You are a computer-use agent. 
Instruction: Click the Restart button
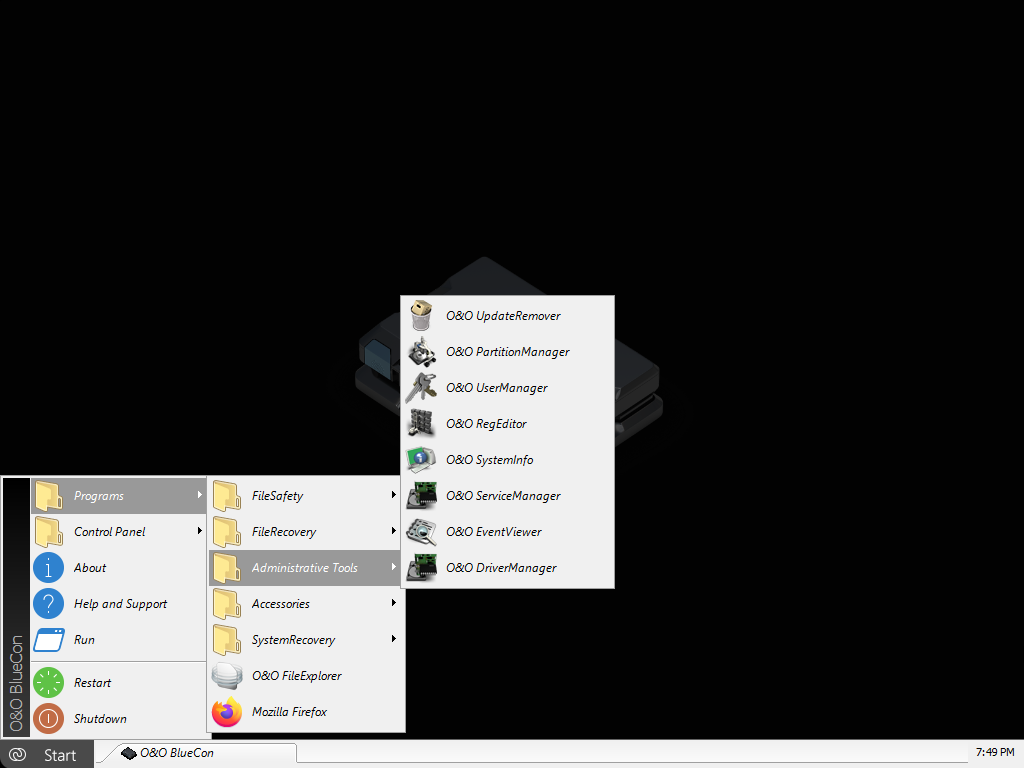[92, 683]
